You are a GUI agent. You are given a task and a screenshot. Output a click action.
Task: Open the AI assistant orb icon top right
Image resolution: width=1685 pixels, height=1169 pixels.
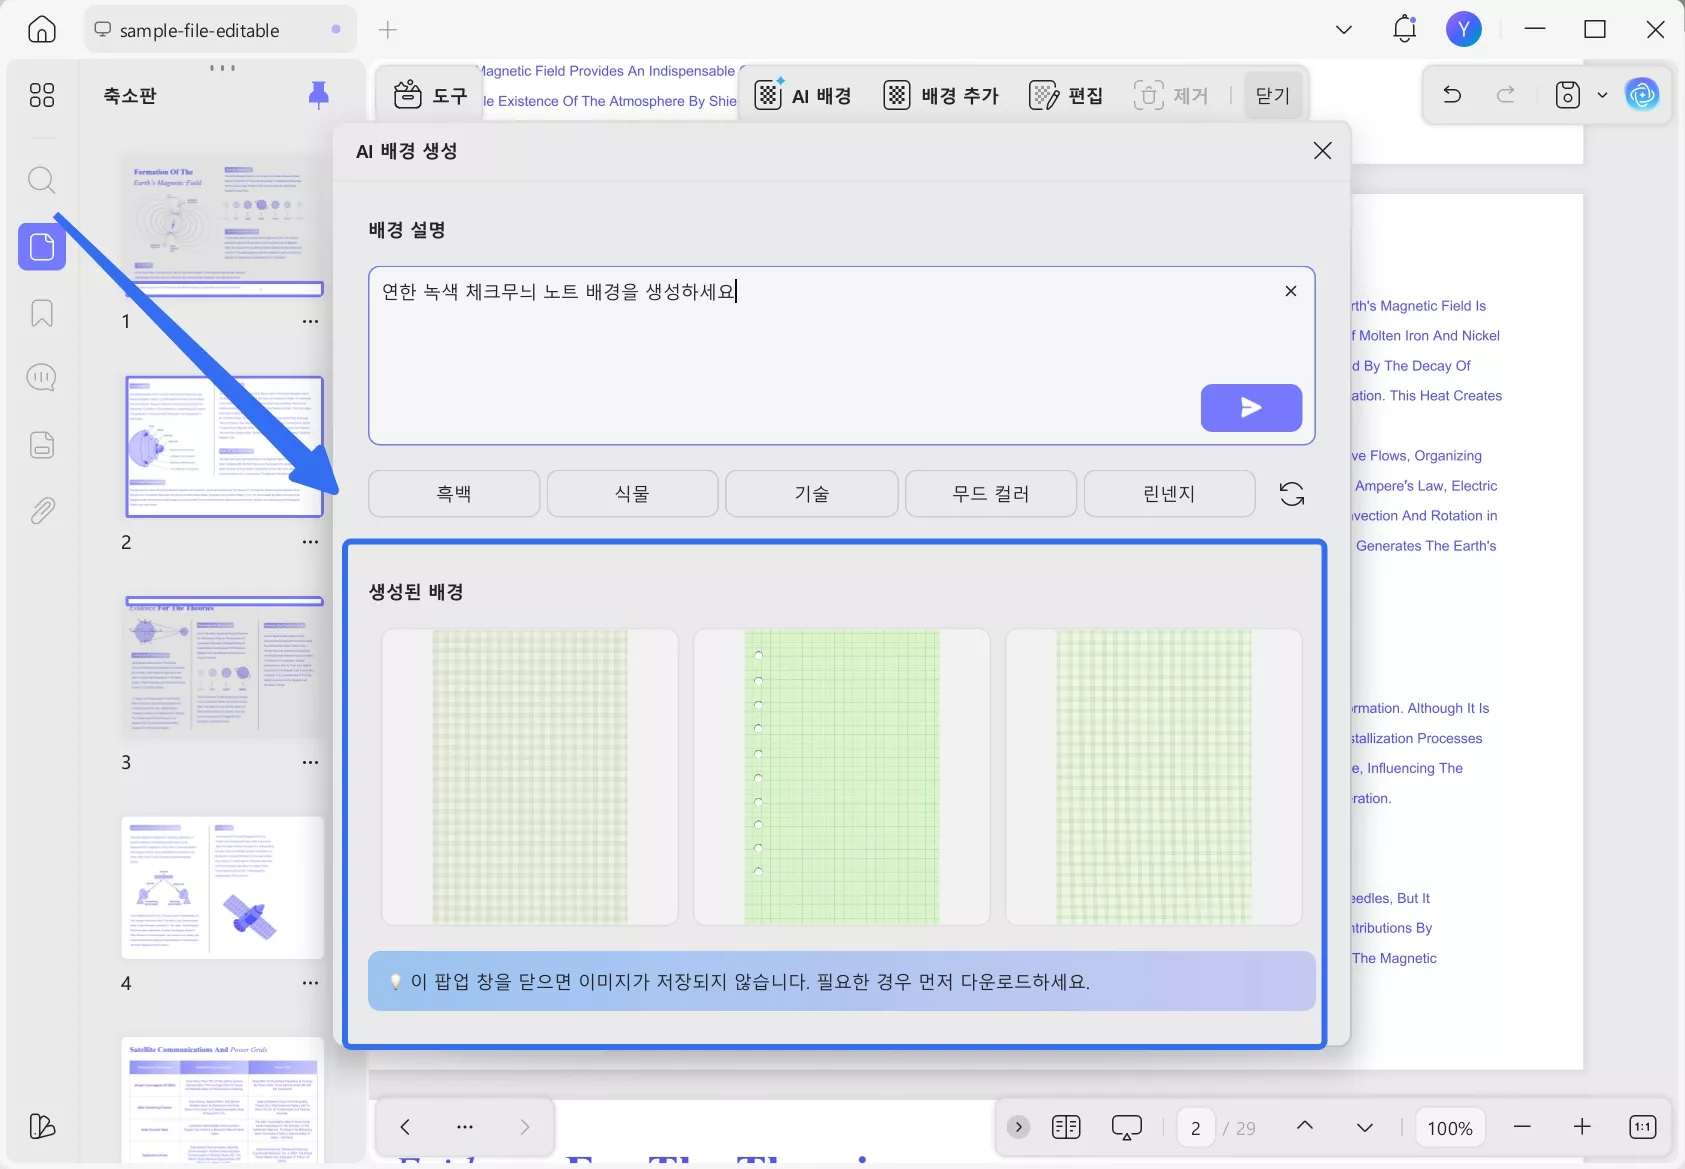pos(1643,95)
